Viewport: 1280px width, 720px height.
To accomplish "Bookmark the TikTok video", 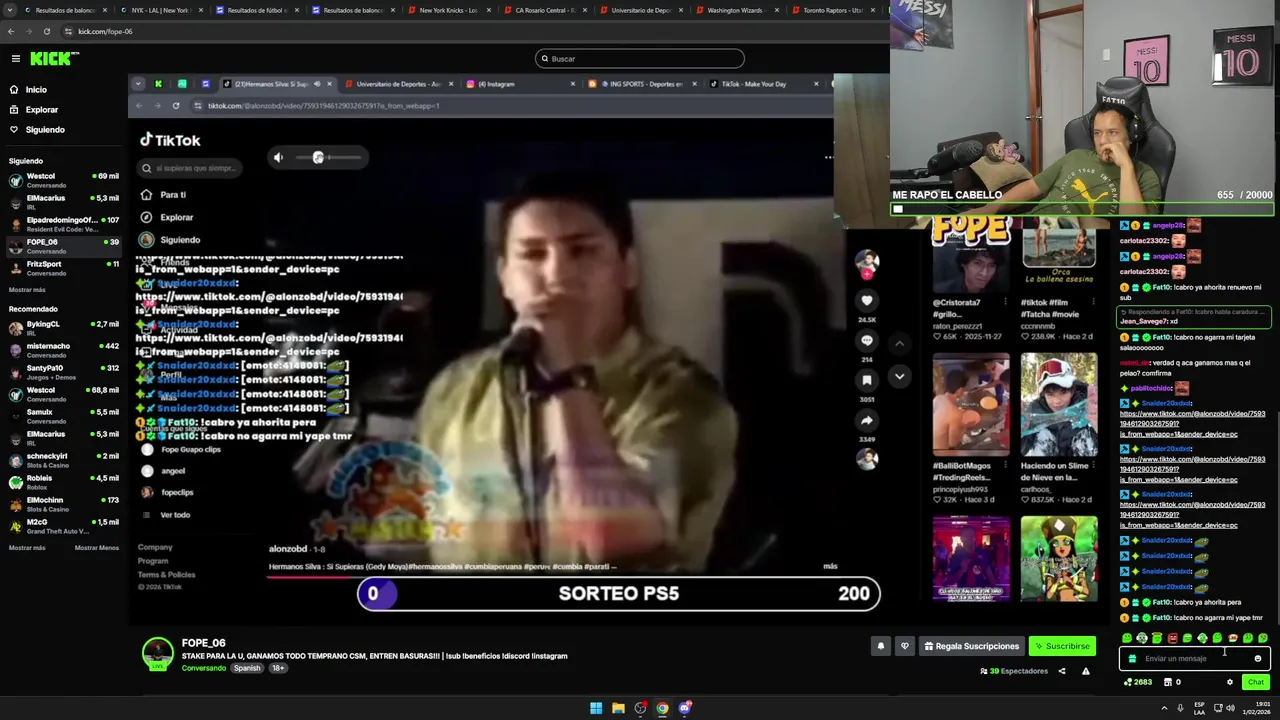I will [x=867, y=380].
